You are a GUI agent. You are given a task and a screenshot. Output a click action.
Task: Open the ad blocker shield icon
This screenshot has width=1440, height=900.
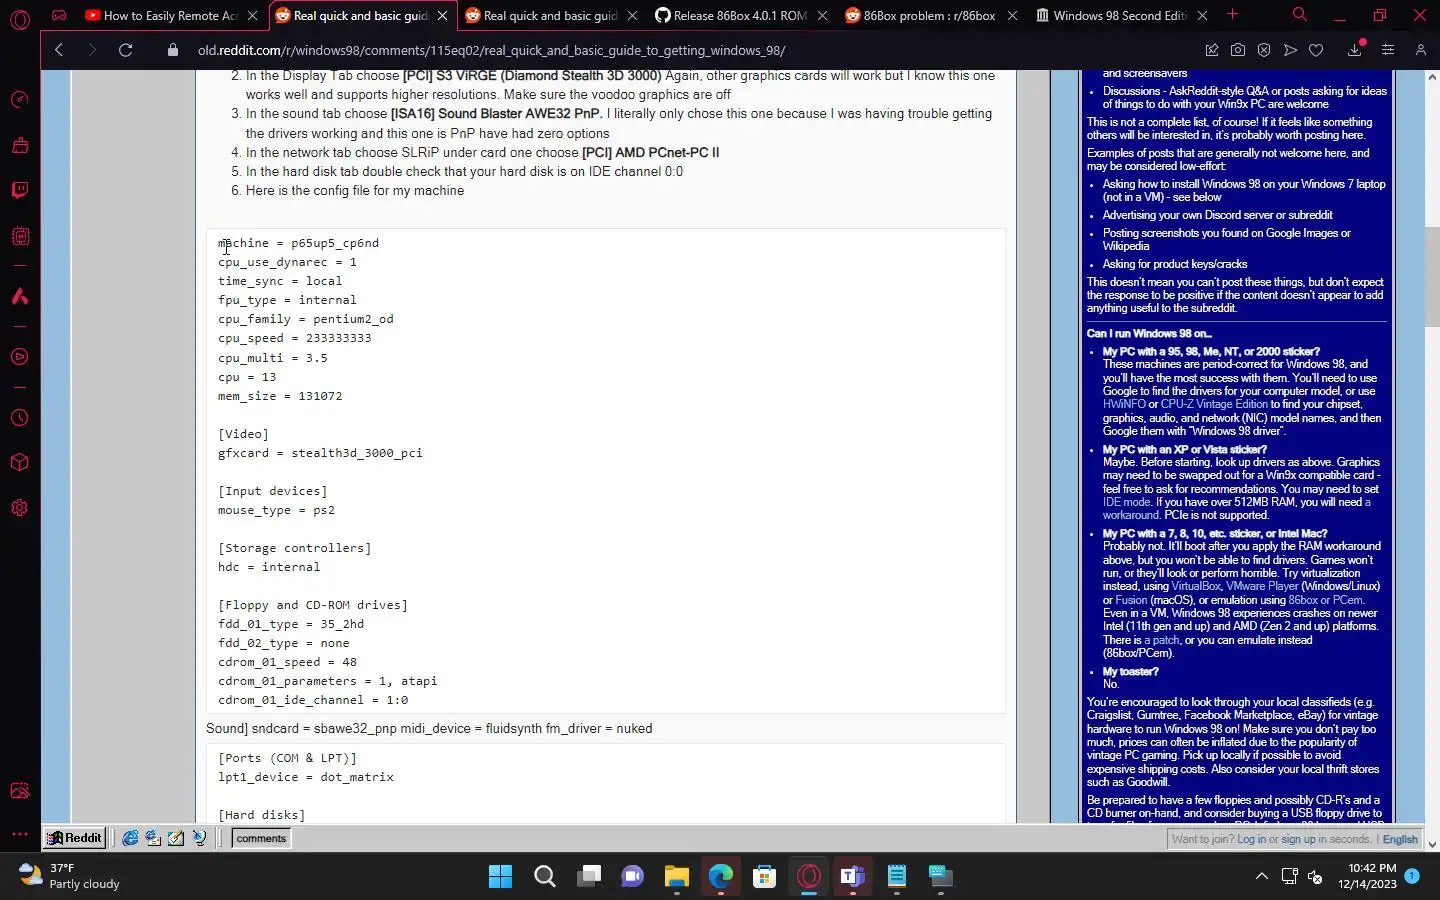(1264, 50)
